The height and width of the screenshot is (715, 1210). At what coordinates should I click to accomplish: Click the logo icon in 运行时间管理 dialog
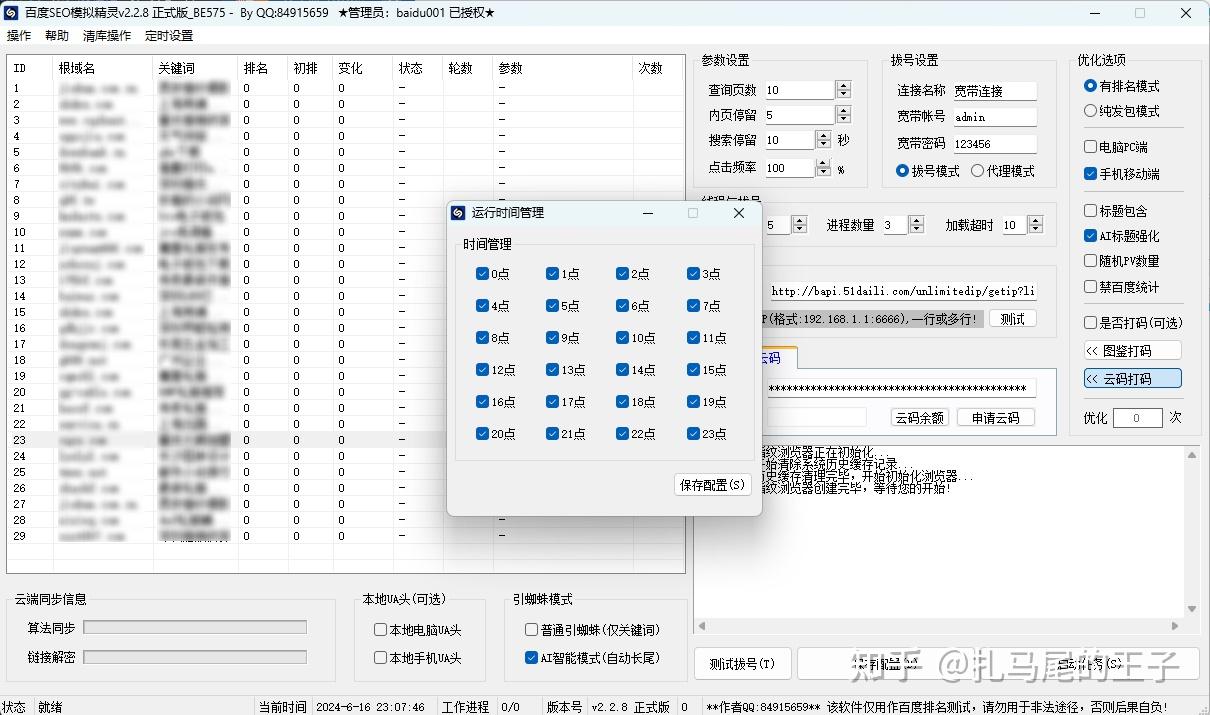[459, 213]
